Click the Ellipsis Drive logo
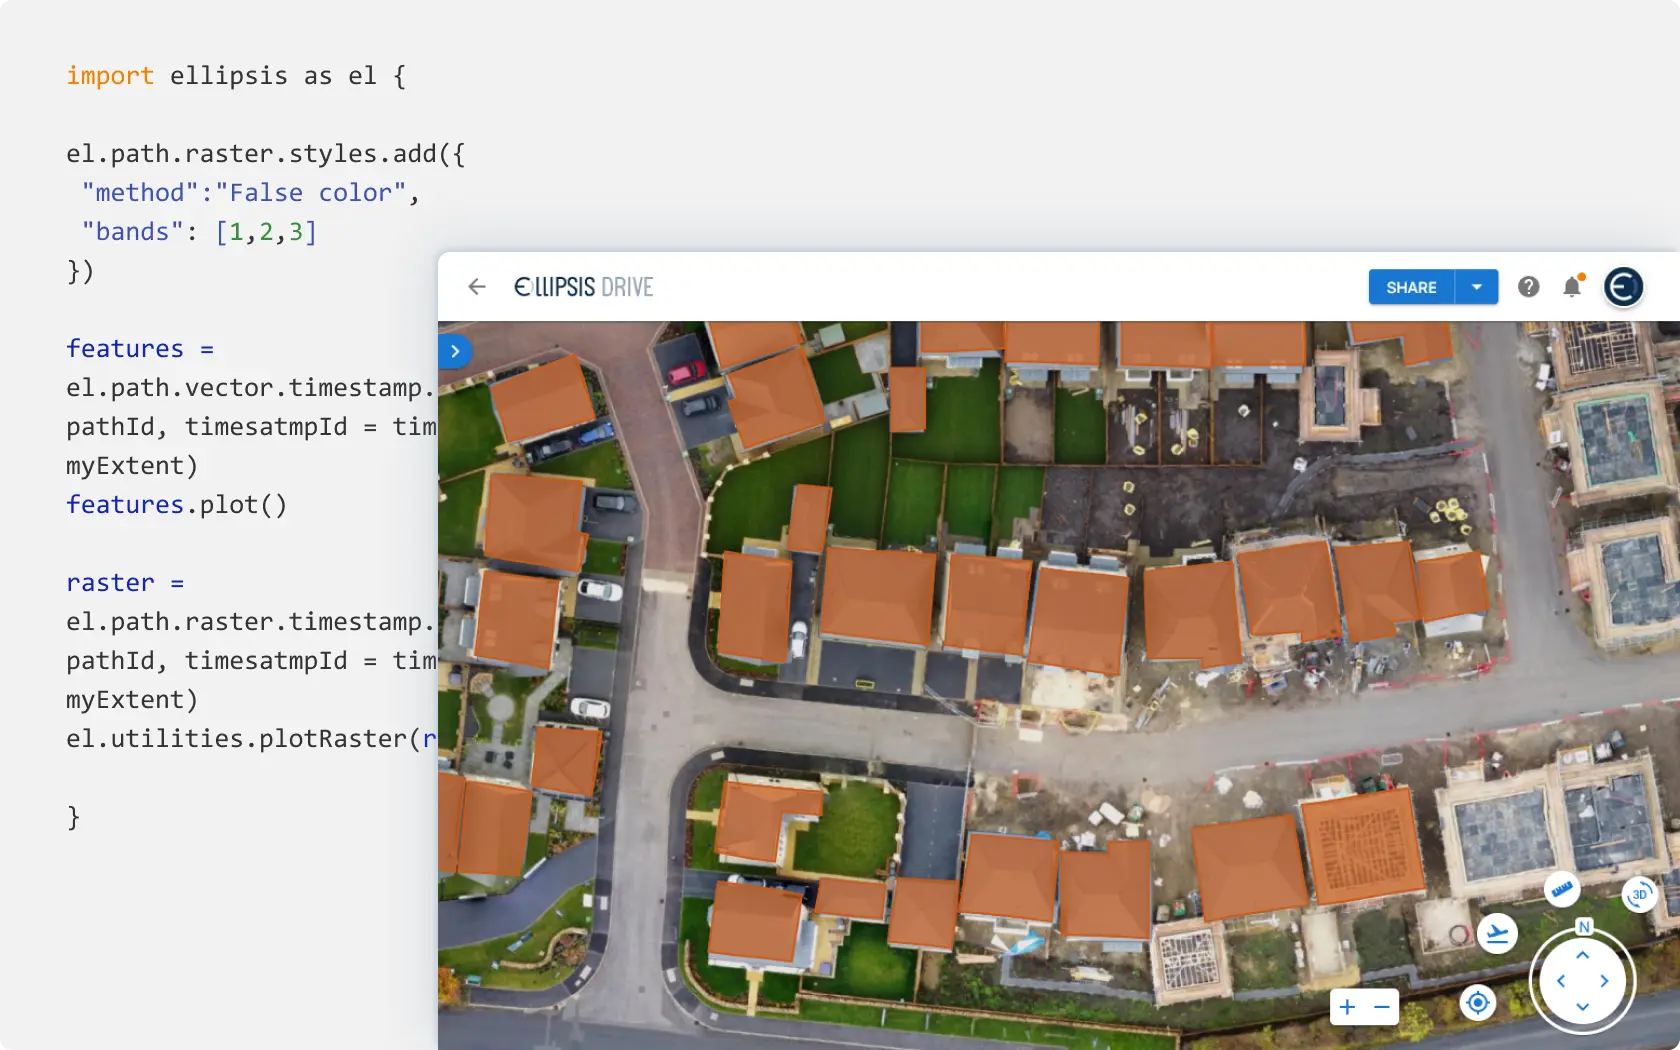 (x=583, y=287)
